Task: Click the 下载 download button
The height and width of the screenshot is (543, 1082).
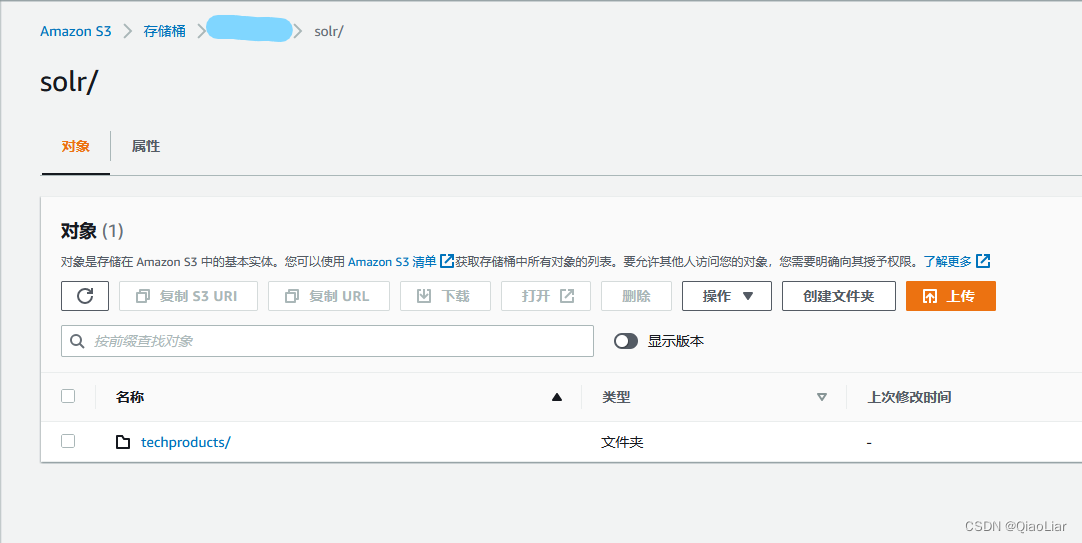Action: tap(445, 296)
